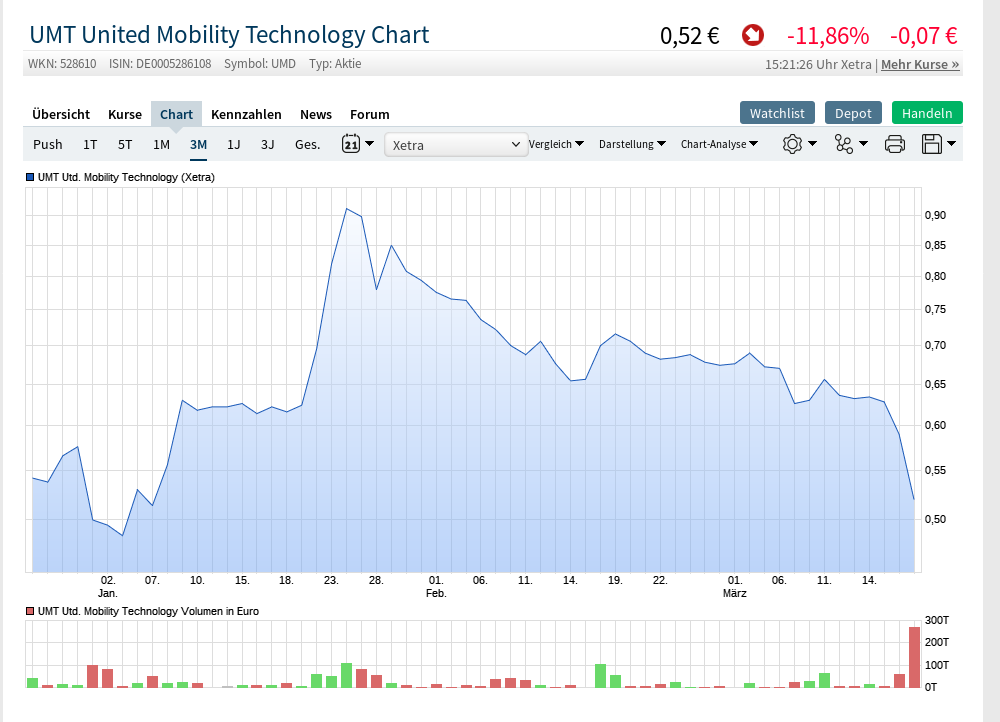Click the Typ: Aktie text
The height and width of the screenshot is (722, 1000).
(x=335, y=64)
